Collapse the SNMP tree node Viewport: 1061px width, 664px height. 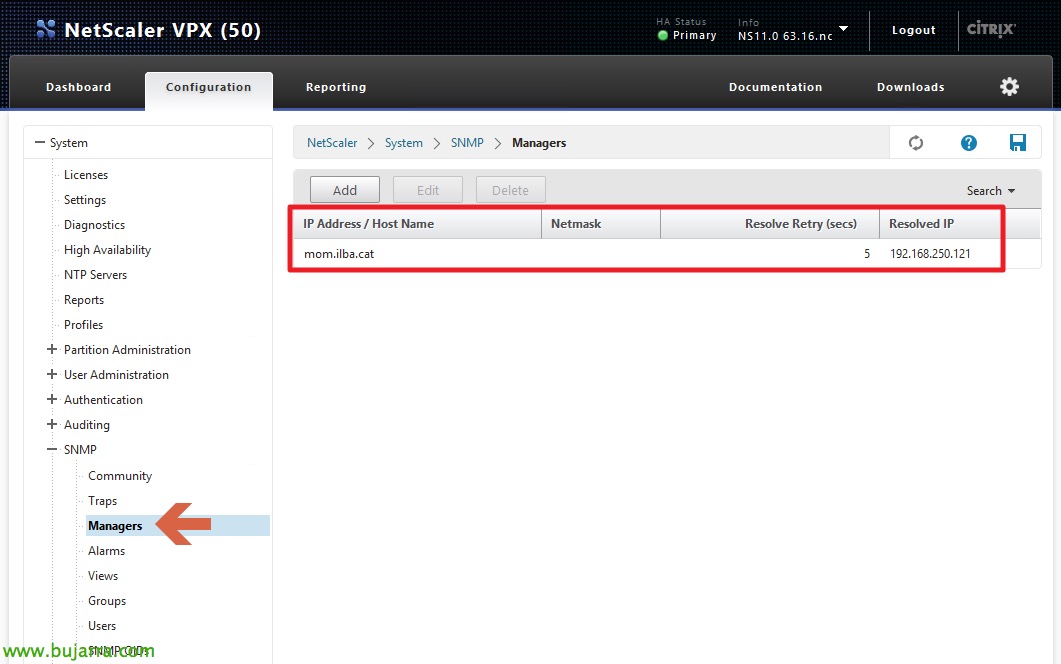click(x=51, y=449)
